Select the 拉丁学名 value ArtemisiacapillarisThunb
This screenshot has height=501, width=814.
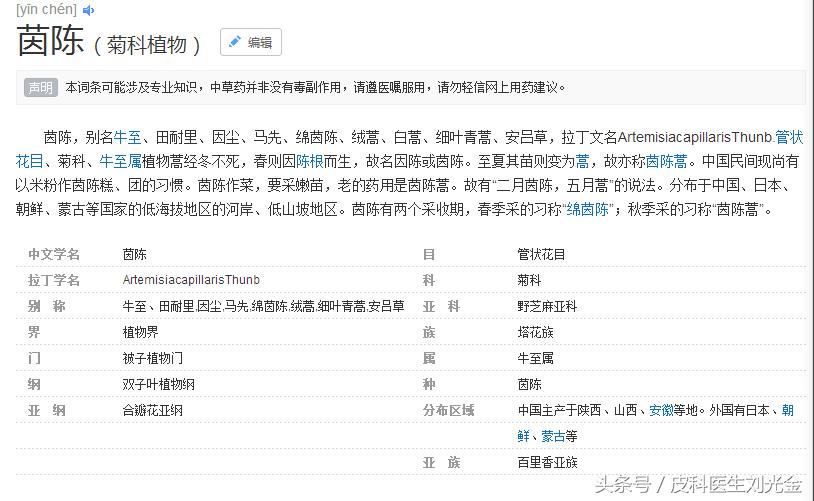point(191,280)
